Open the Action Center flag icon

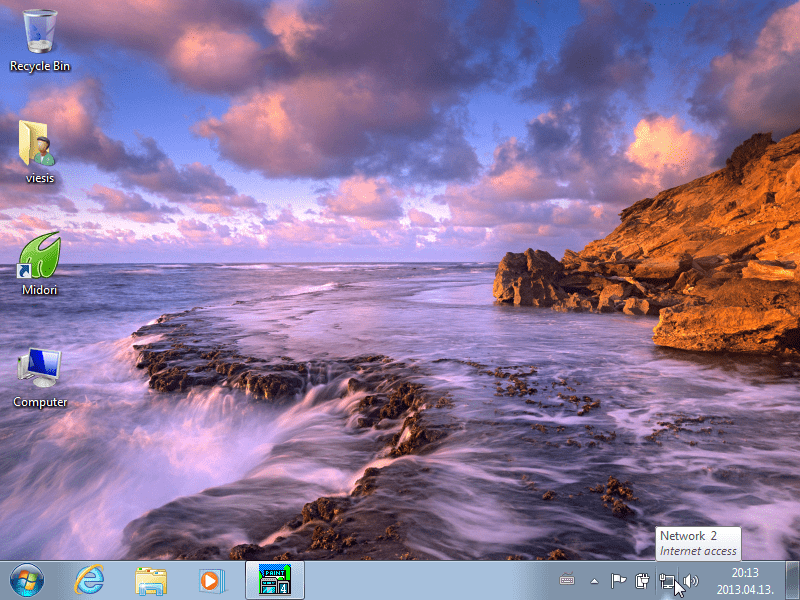click(618, 580)
